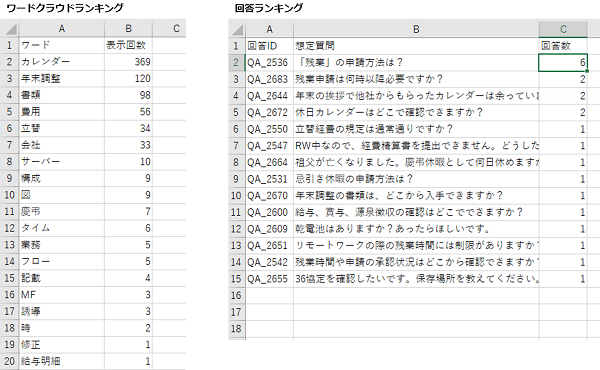Click the ワード header cell
Viewport: 600px width, 370px height.
(62, 45)
